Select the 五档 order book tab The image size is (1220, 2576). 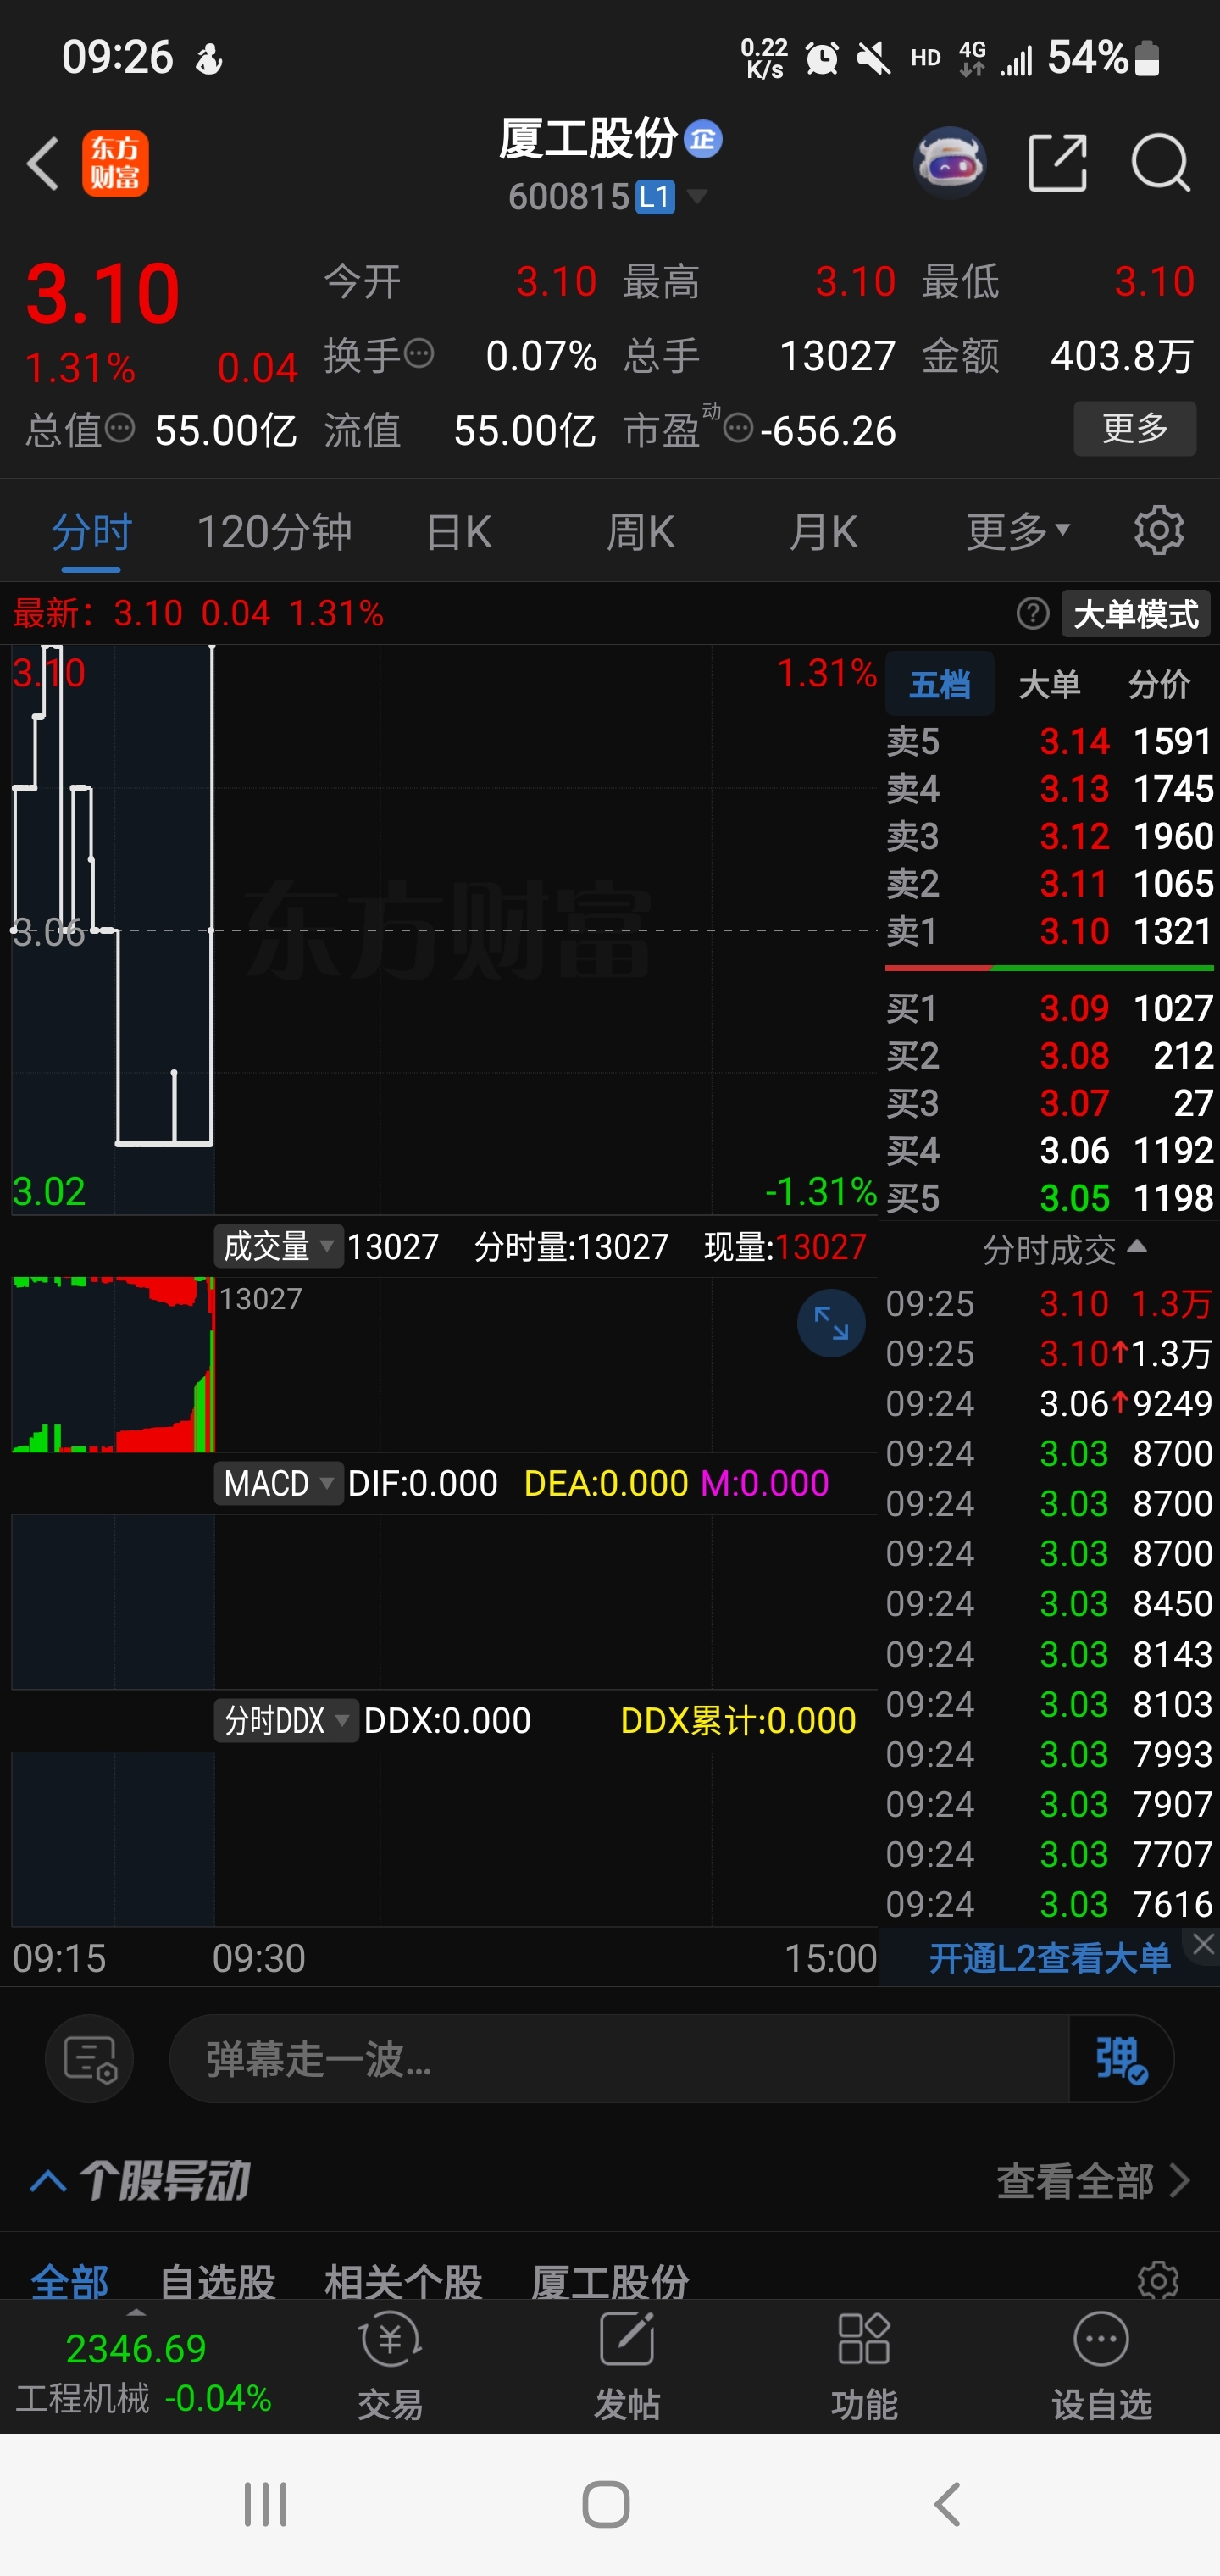tap(940, 684)
